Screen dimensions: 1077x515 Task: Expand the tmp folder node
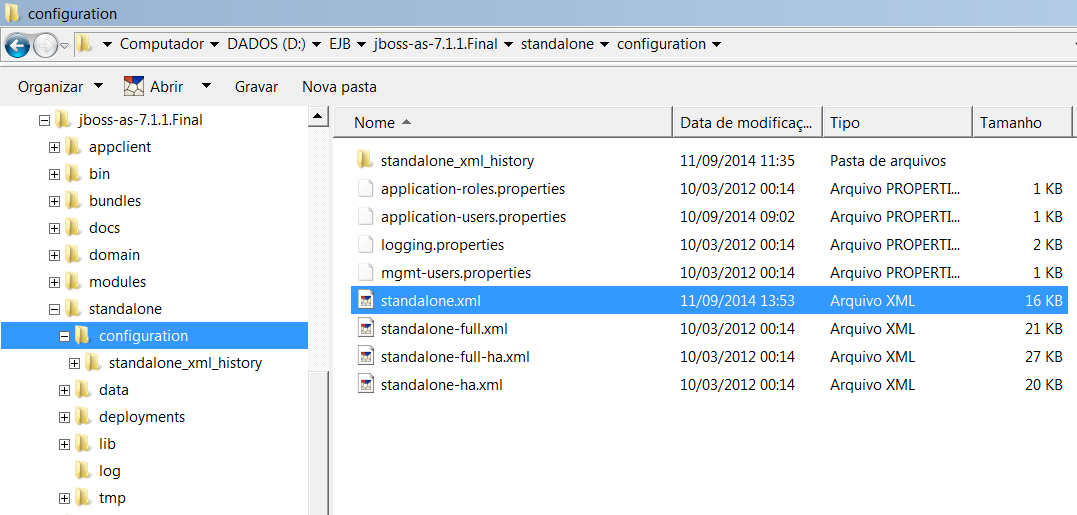(65, 499)
